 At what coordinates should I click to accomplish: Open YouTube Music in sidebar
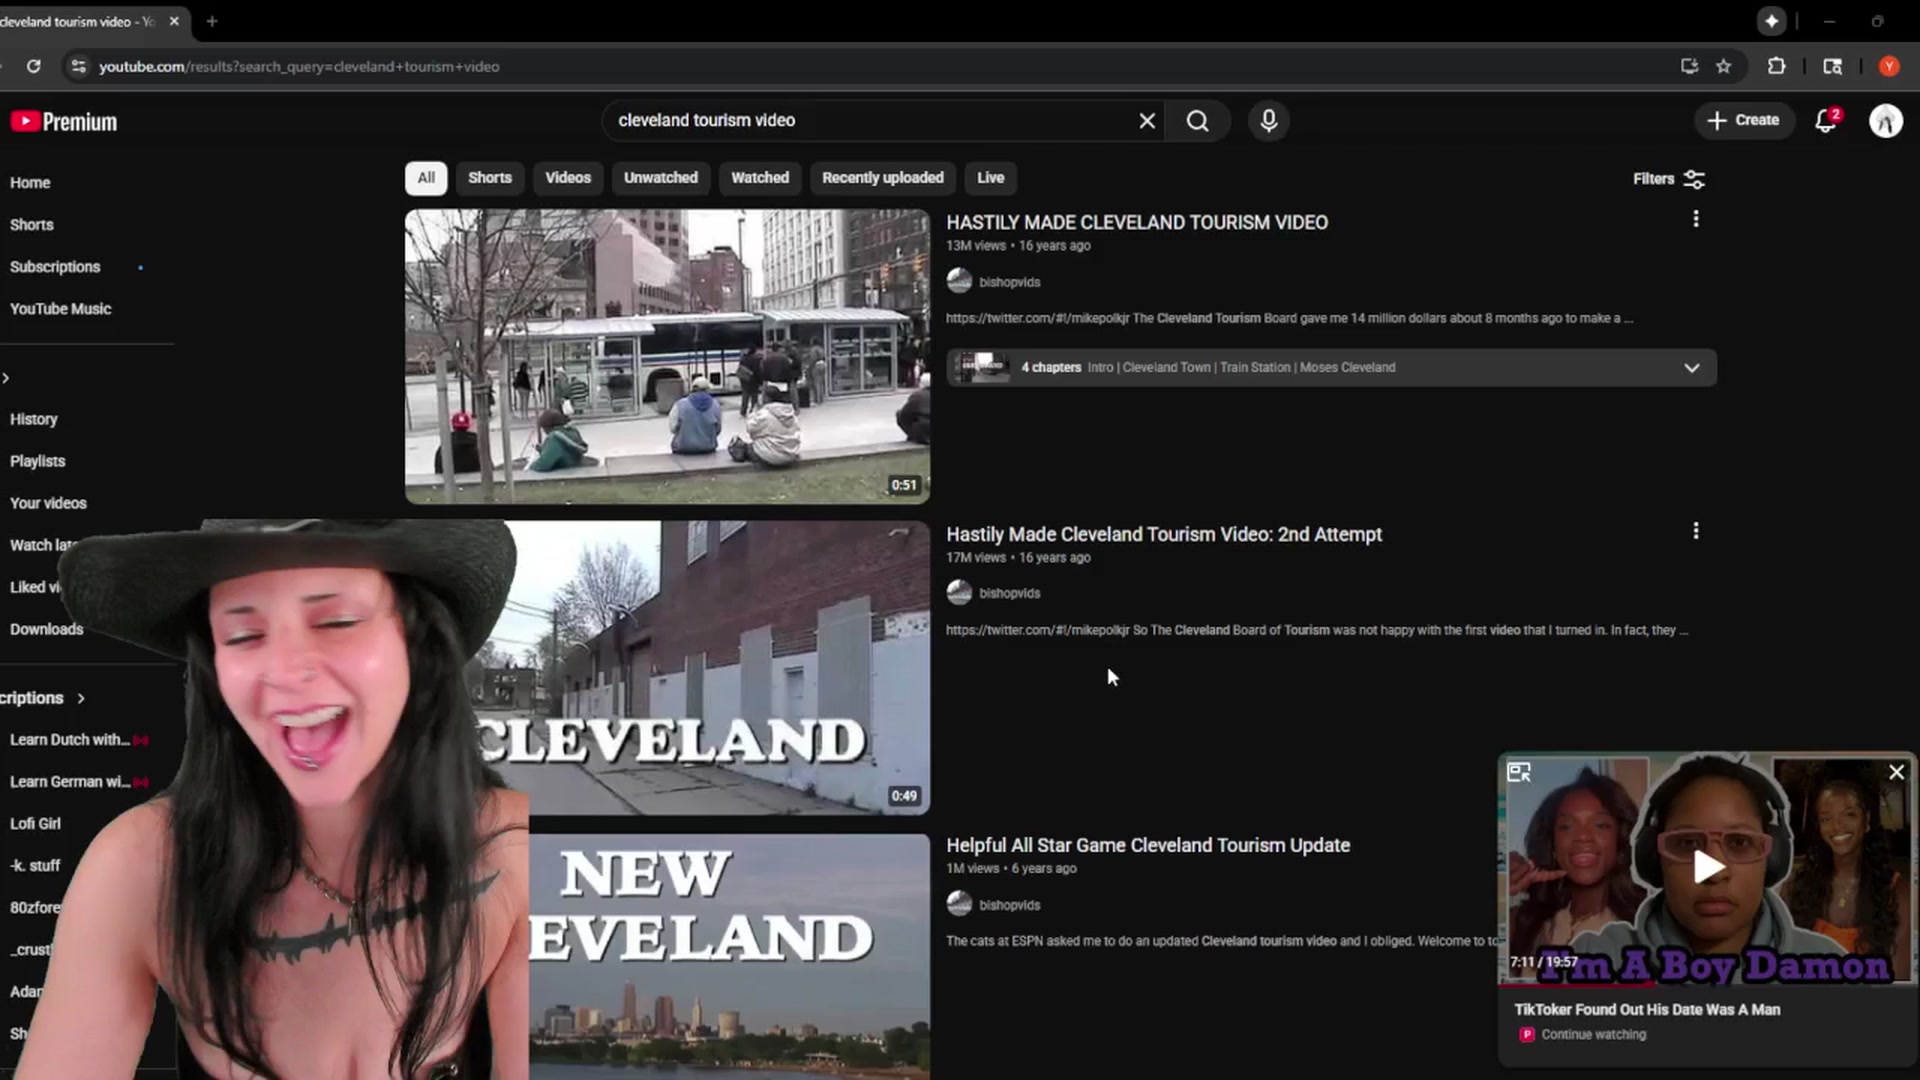point(60,309)
